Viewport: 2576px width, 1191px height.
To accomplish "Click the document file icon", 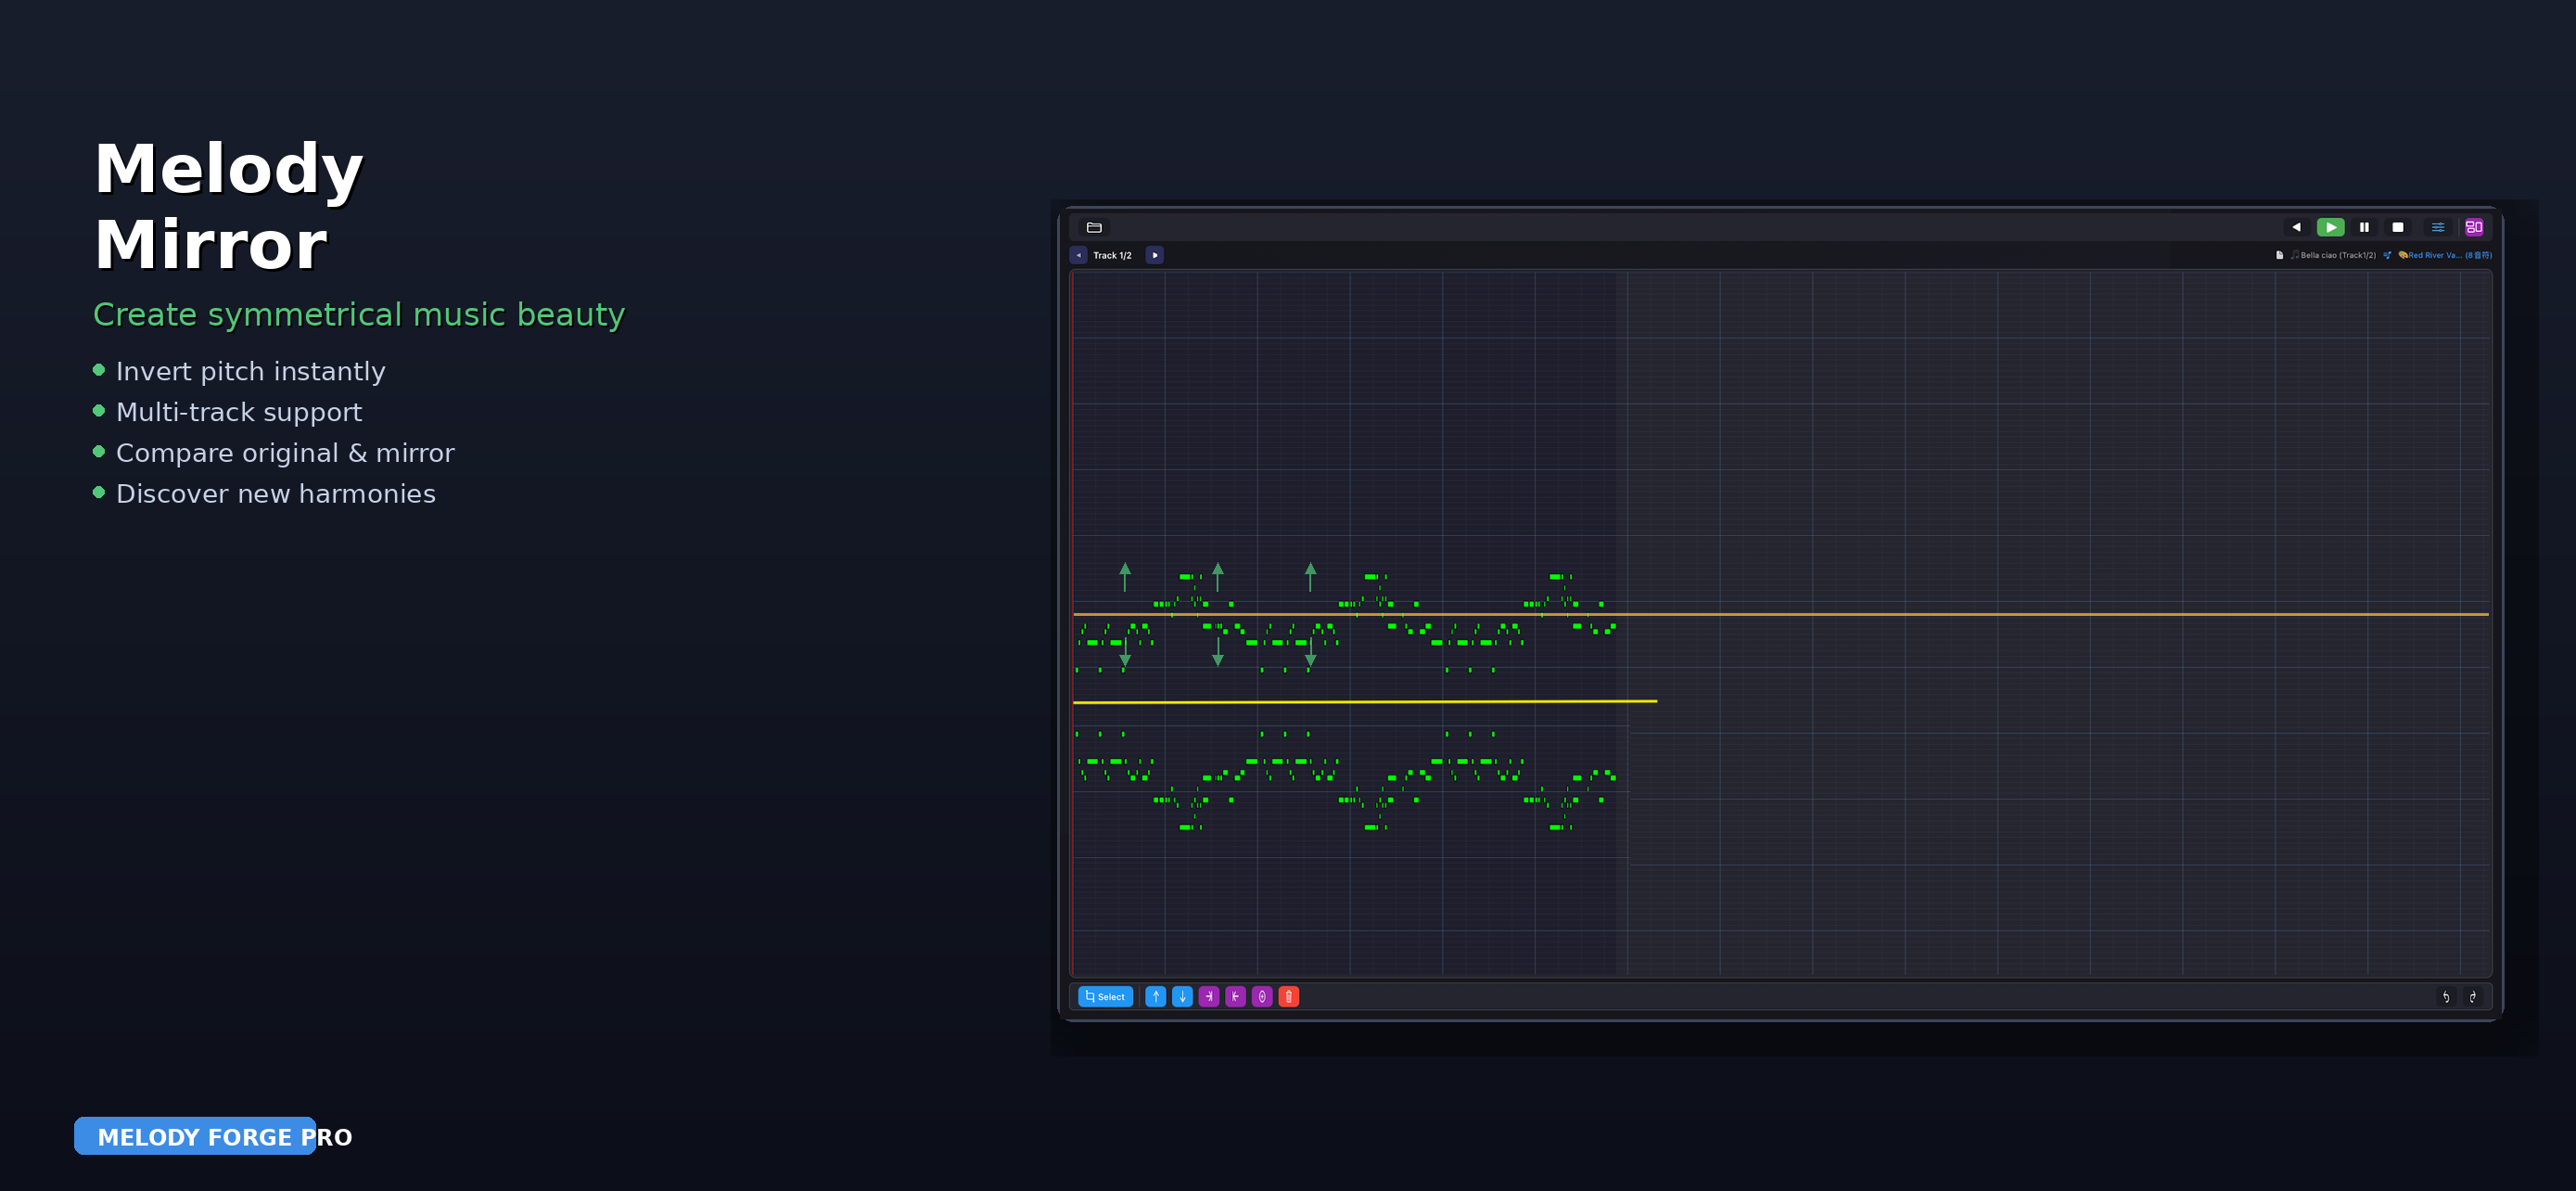I will point(2279,255).
